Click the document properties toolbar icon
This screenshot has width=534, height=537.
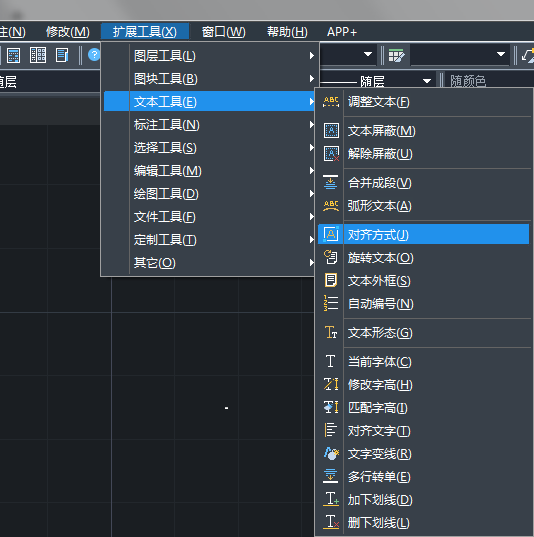[x=62, y=55]
